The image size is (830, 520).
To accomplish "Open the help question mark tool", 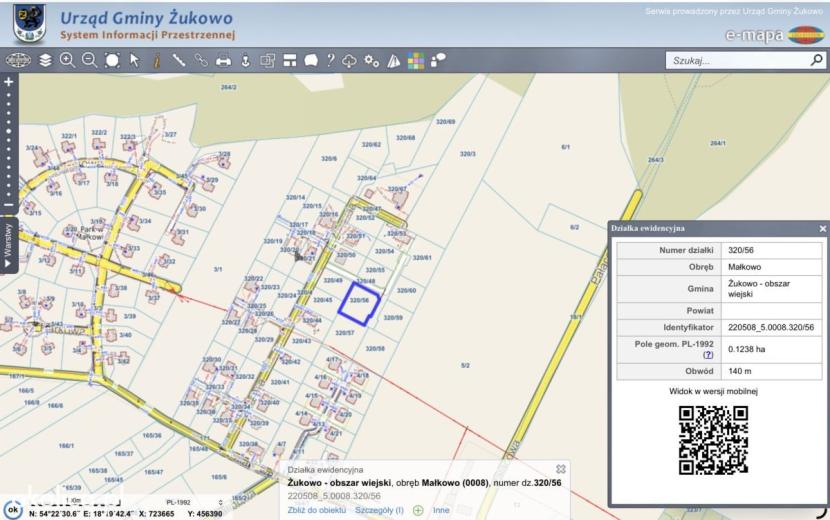I will point(331,60).
